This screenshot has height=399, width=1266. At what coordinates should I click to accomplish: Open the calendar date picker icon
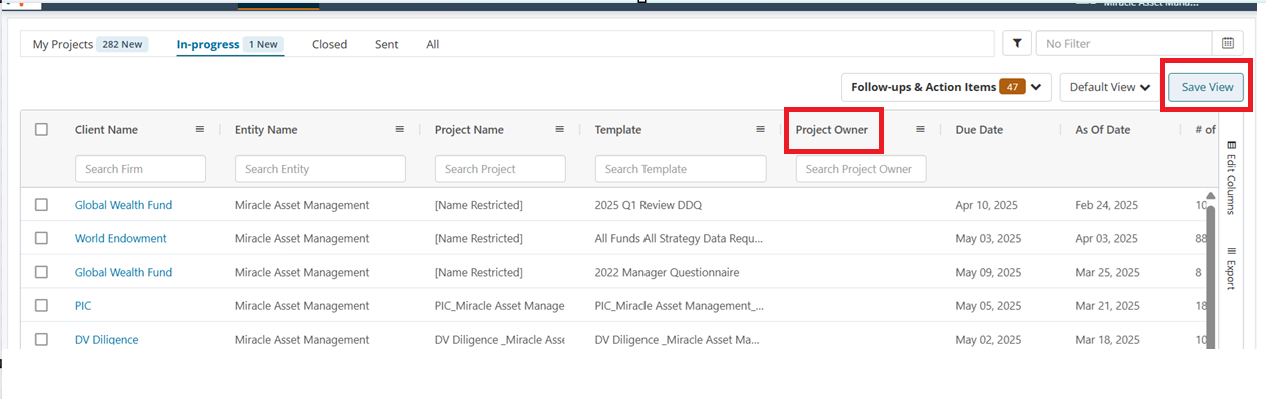pyautogui.click(x=1227, y=43)
